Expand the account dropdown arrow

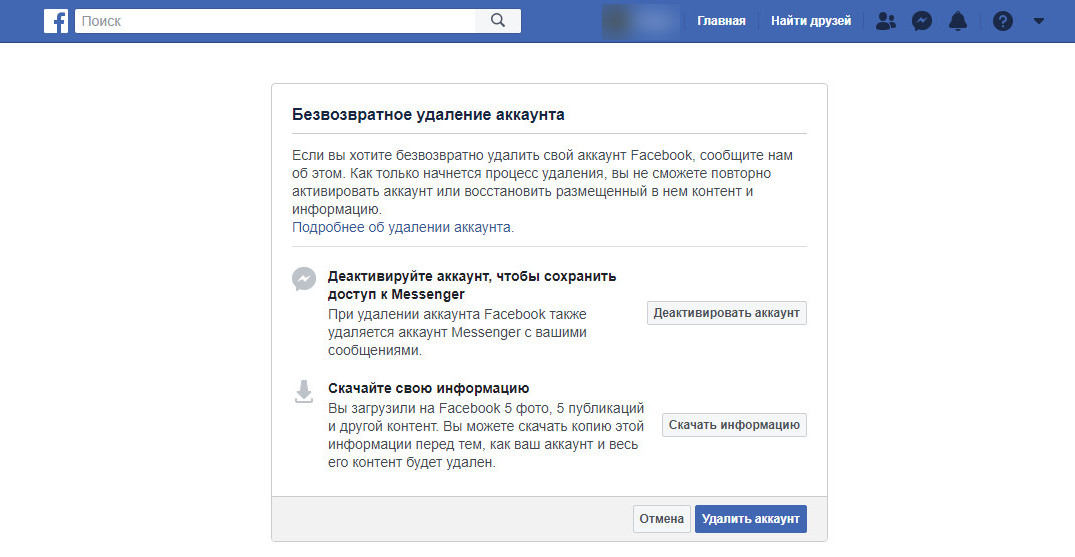(x=1039, y=21)
